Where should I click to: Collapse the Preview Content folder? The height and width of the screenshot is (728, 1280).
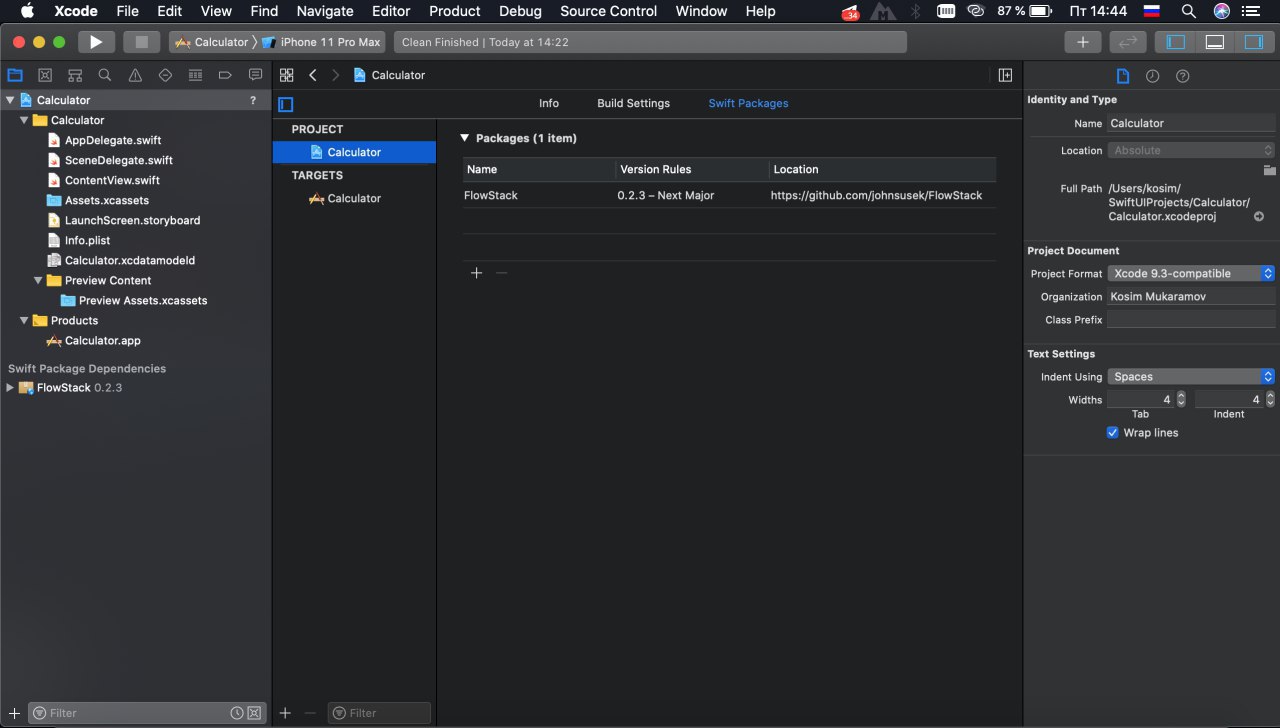click(38, 280)
